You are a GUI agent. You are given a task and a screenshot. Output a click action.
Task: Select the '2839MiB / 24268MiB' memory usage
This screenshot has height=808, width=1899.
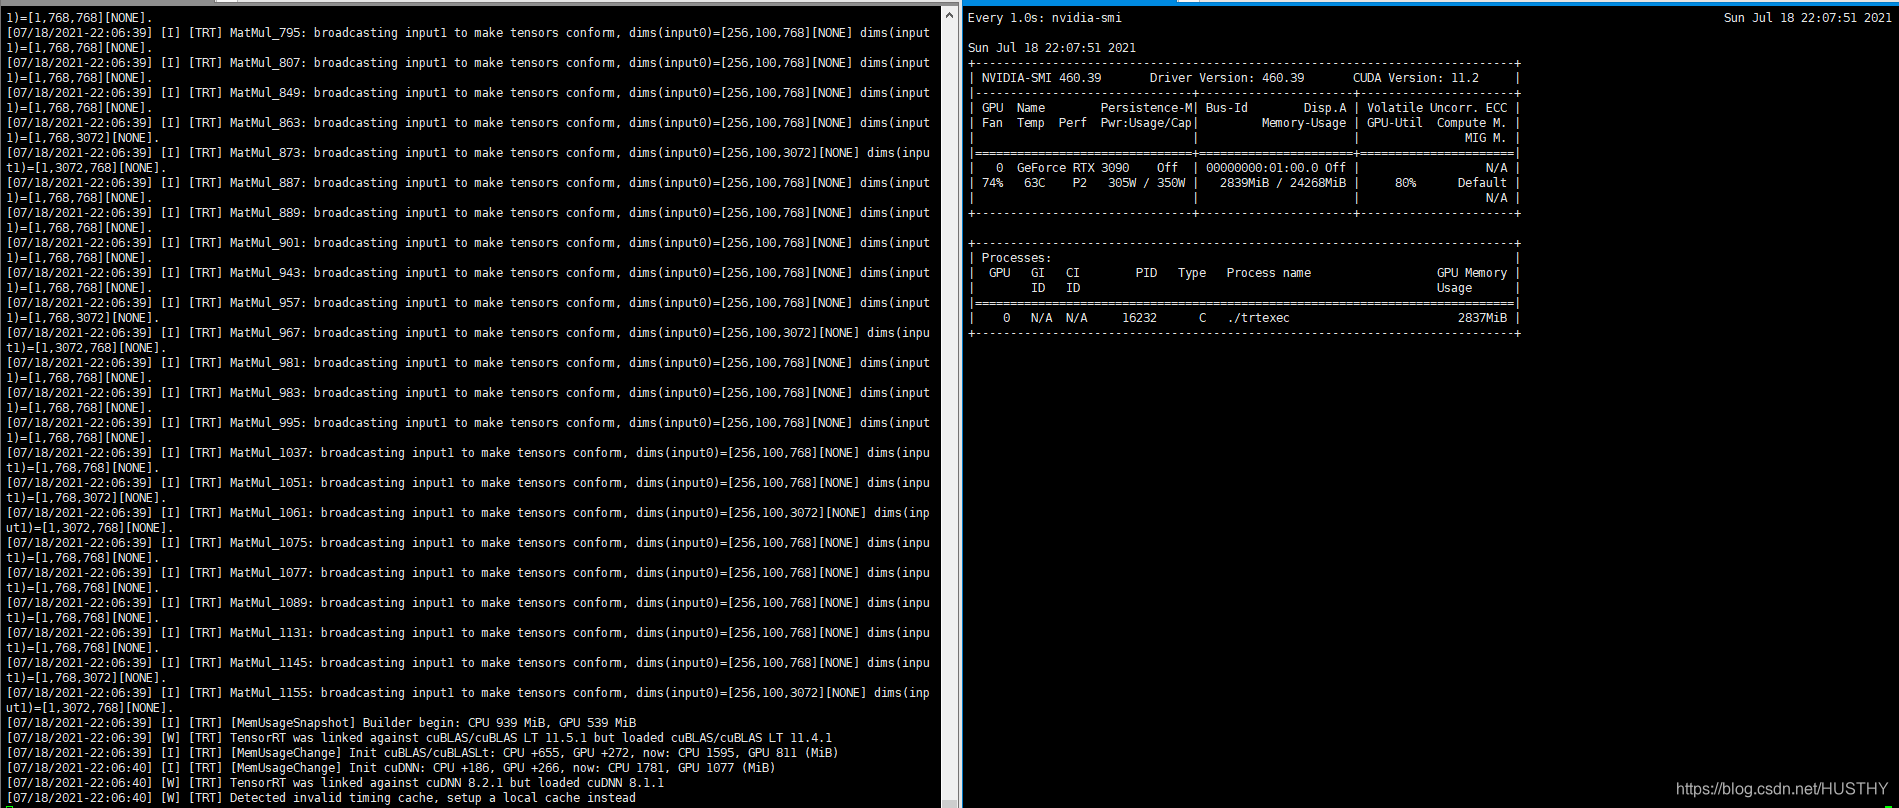click(x=1282, y=183)
